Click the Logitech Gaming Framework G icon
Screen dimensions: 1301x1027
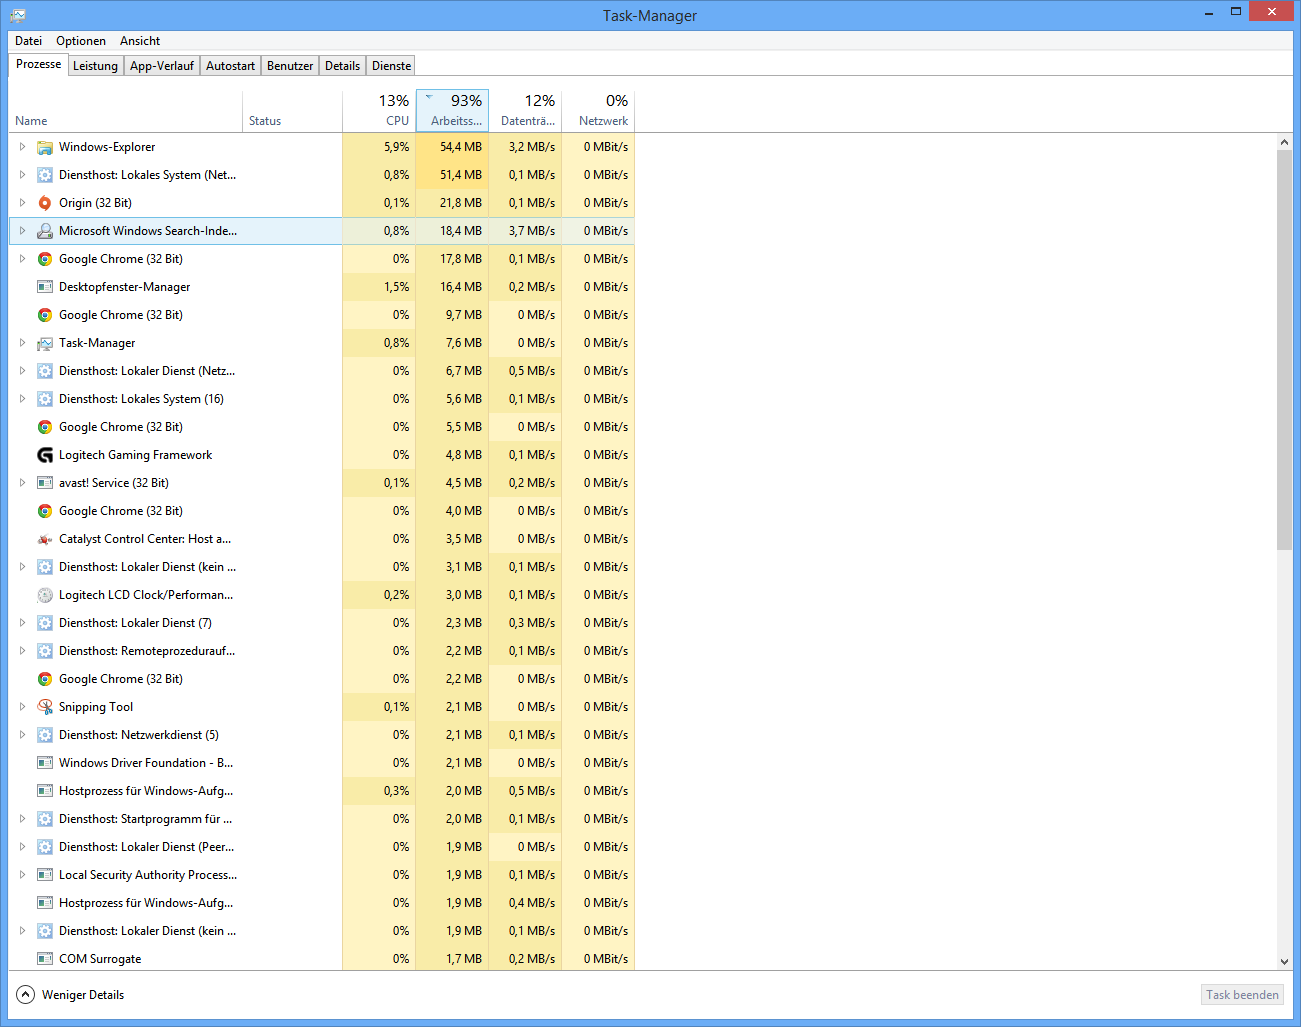tap(45, 455)
